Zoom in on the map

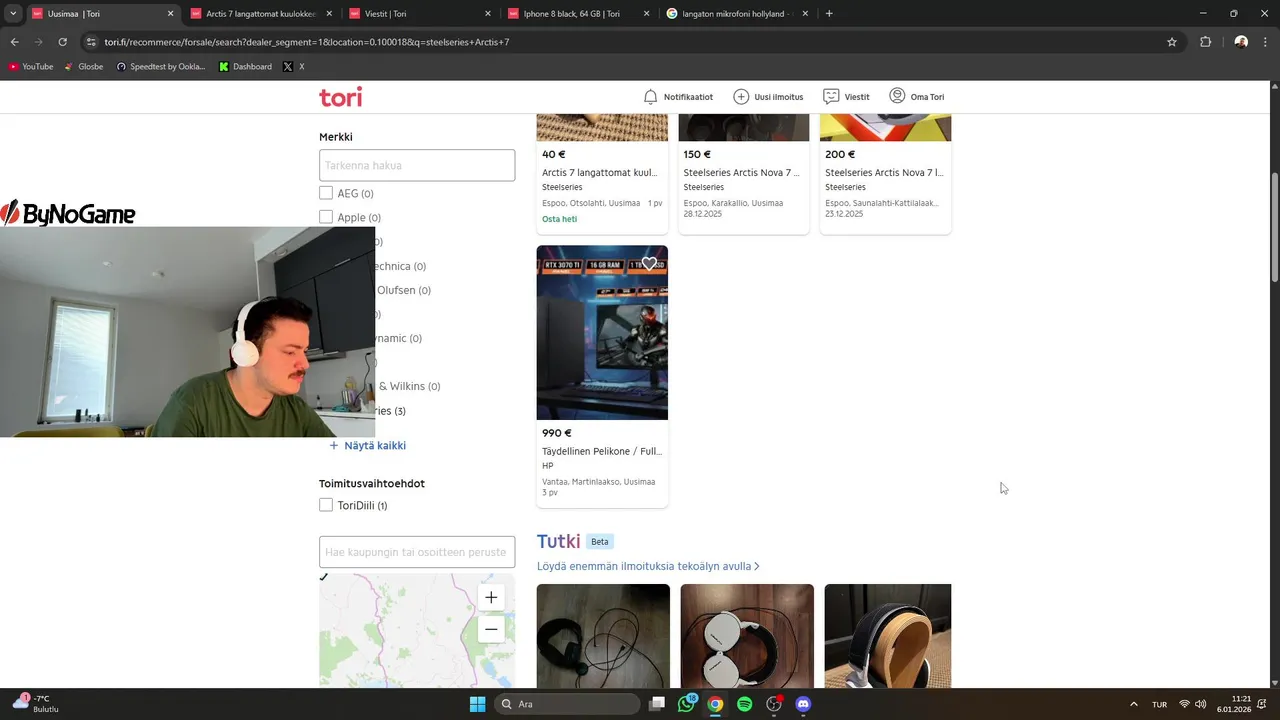[x=491, y=597]
